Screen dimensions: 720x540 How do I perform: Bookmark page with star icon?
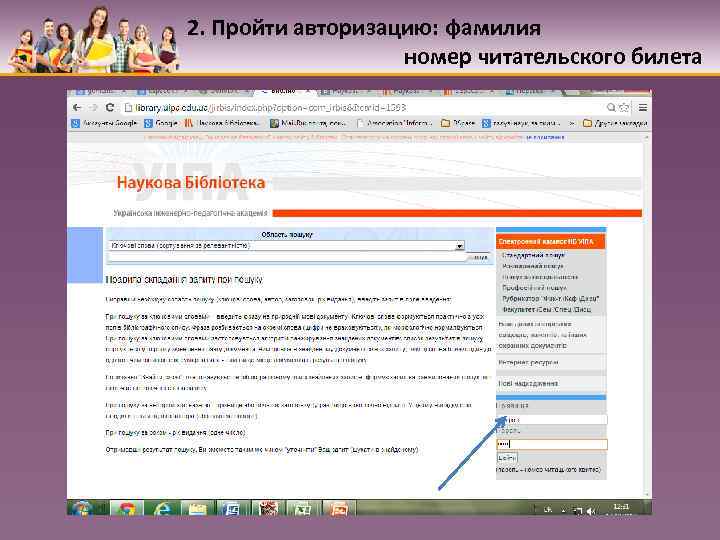point(624,107)
